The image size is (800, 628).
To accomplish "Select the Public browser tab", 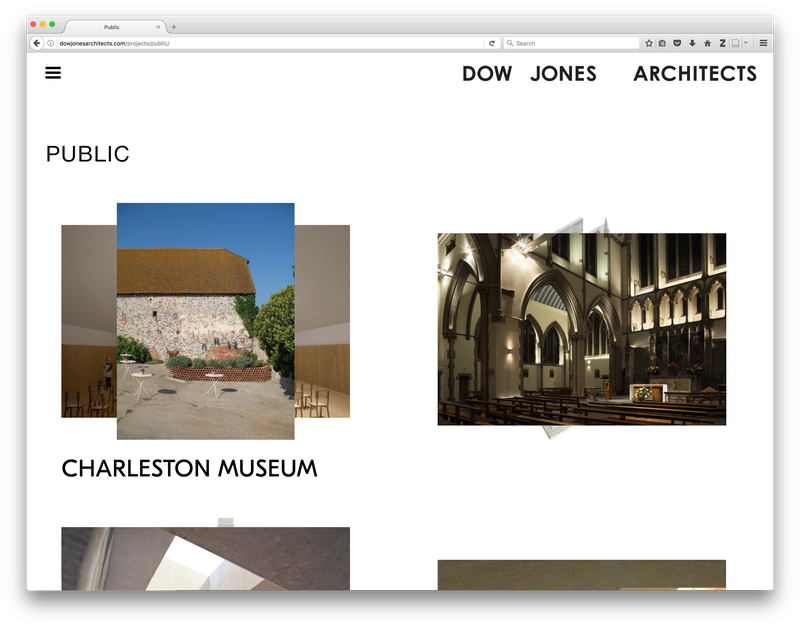I will [x=115, y=27].
